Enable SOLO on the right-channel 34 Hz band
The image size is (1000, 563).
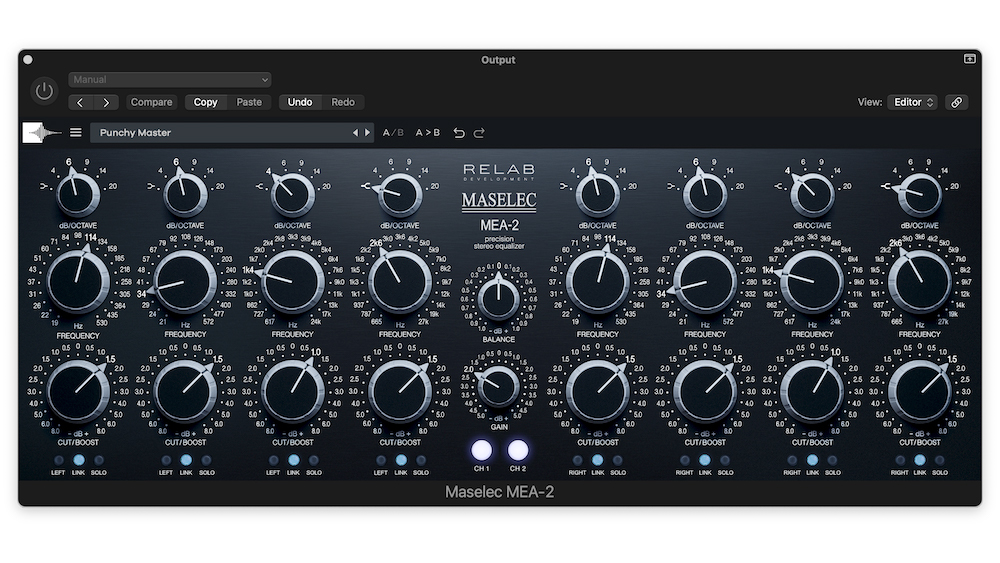[x=724, y=460]
